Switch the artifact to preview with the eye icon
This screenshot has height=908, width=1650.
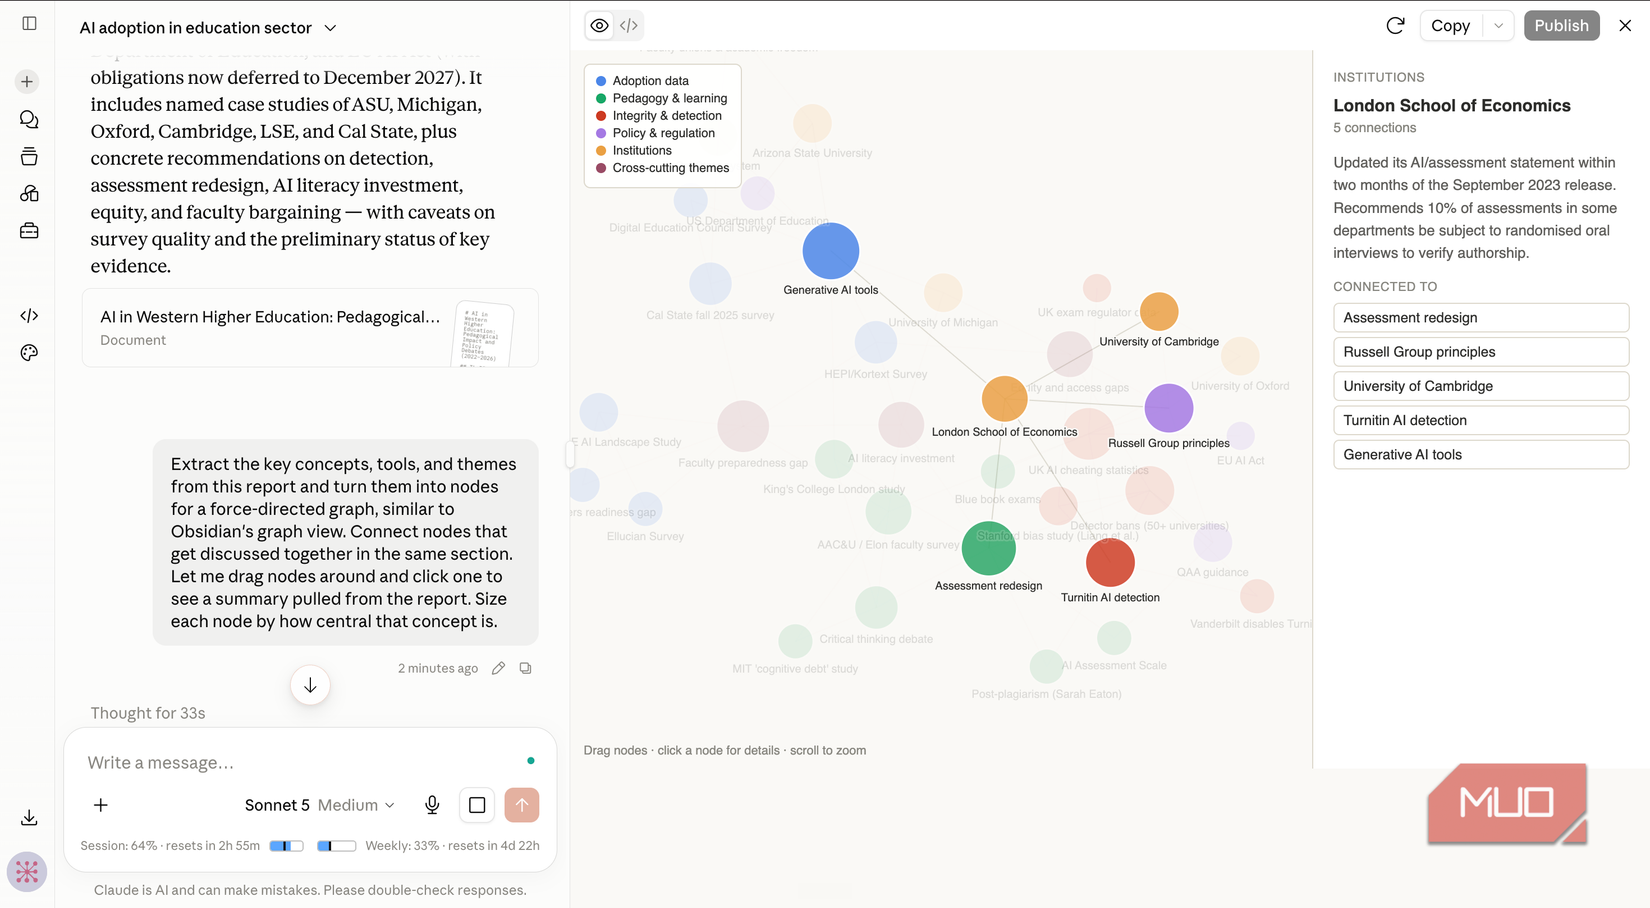click(599, 26)
